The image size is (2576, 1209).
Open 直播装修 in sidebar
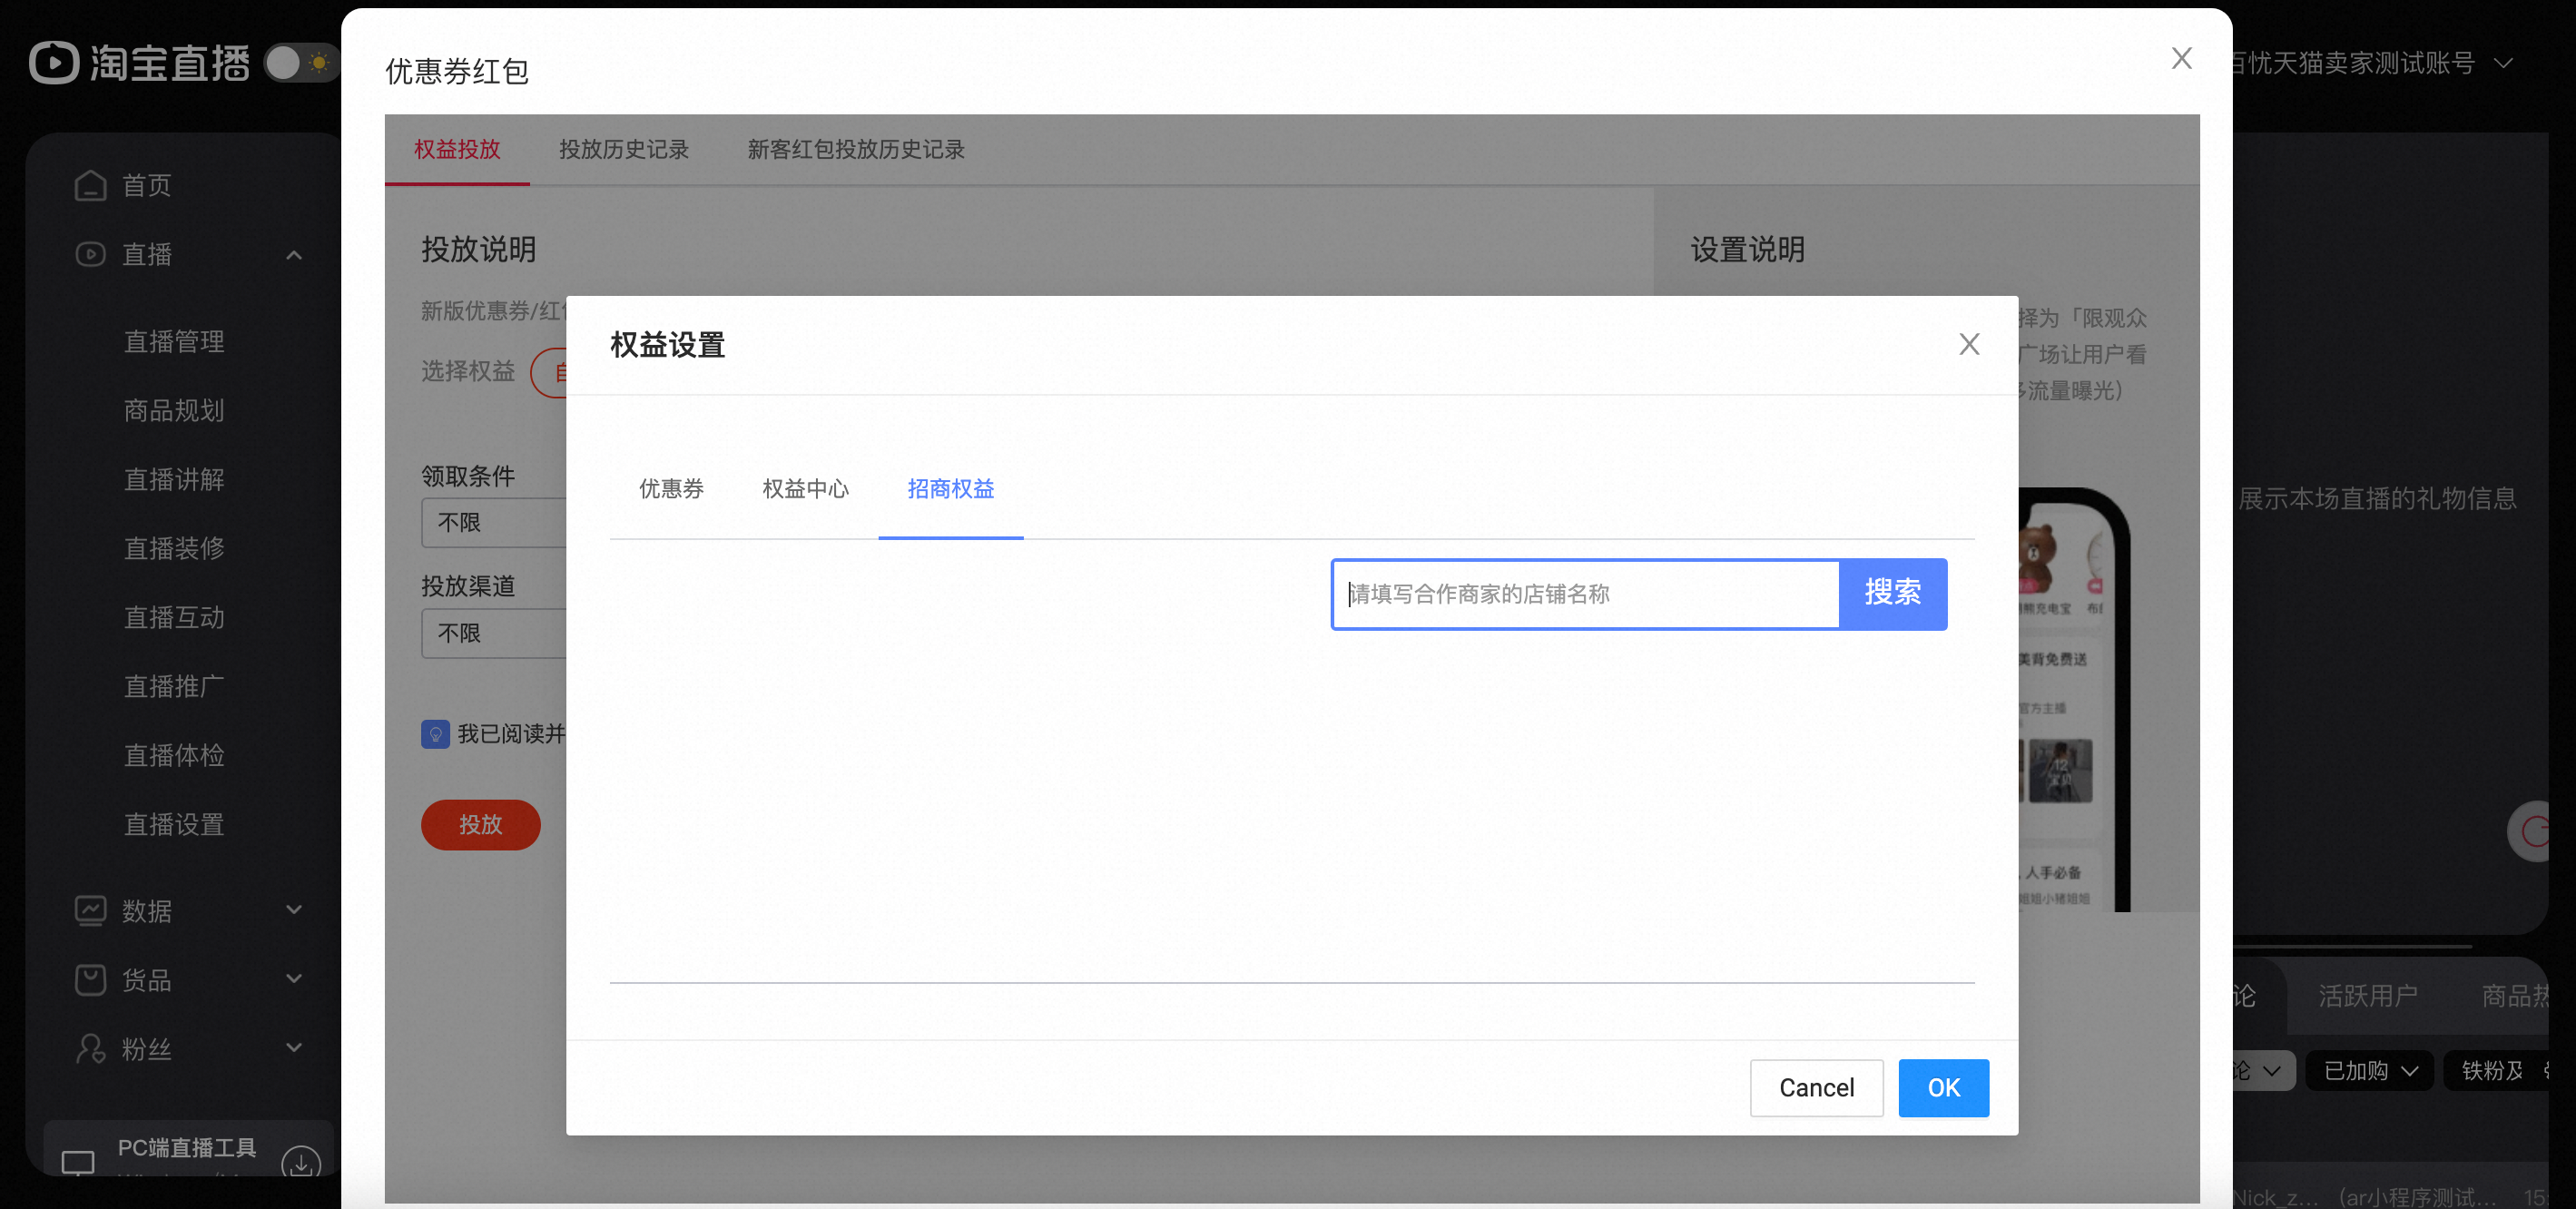click(174, 549)
